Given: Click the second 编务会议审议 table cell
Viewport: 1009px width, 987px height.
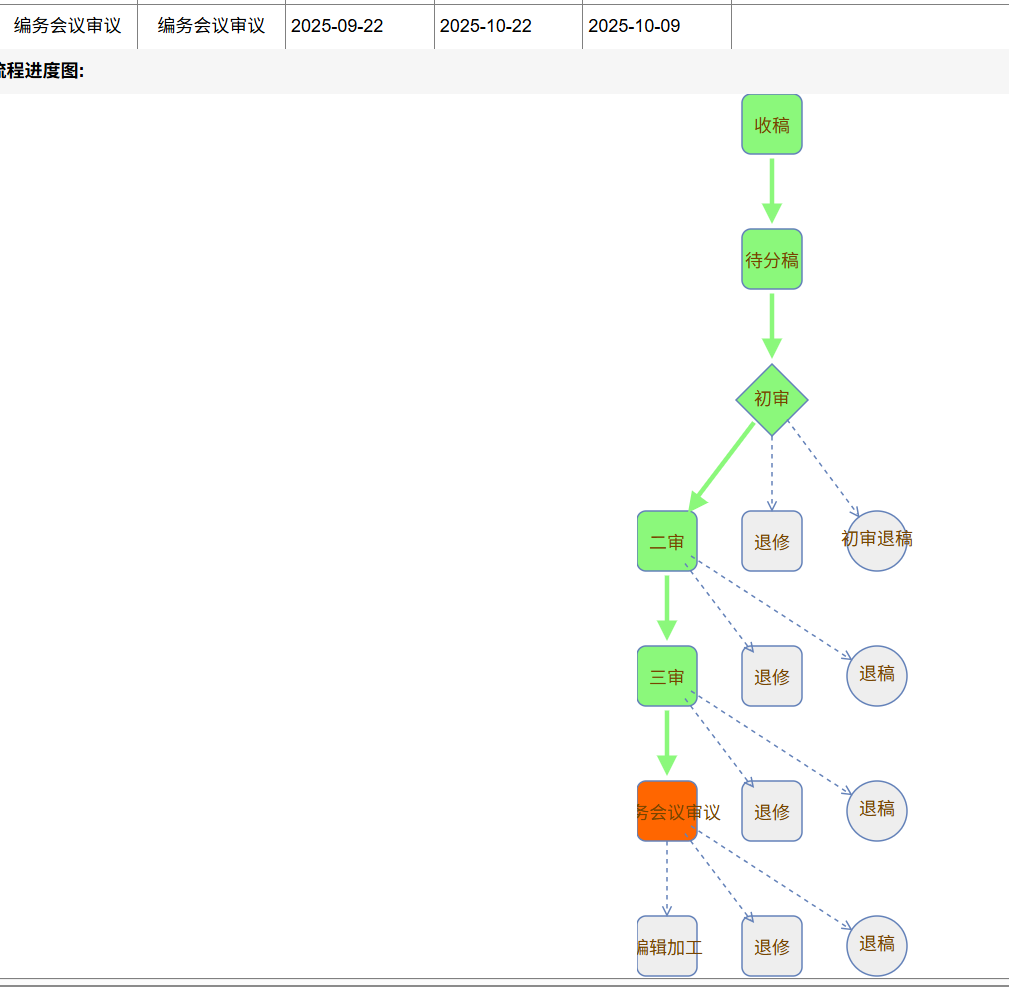Looking at the screenshot, I should [211, 26].
